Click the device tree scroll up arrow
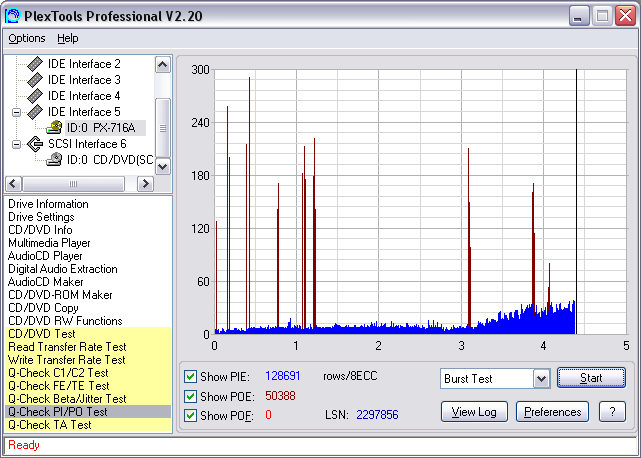 click(163, 65)
